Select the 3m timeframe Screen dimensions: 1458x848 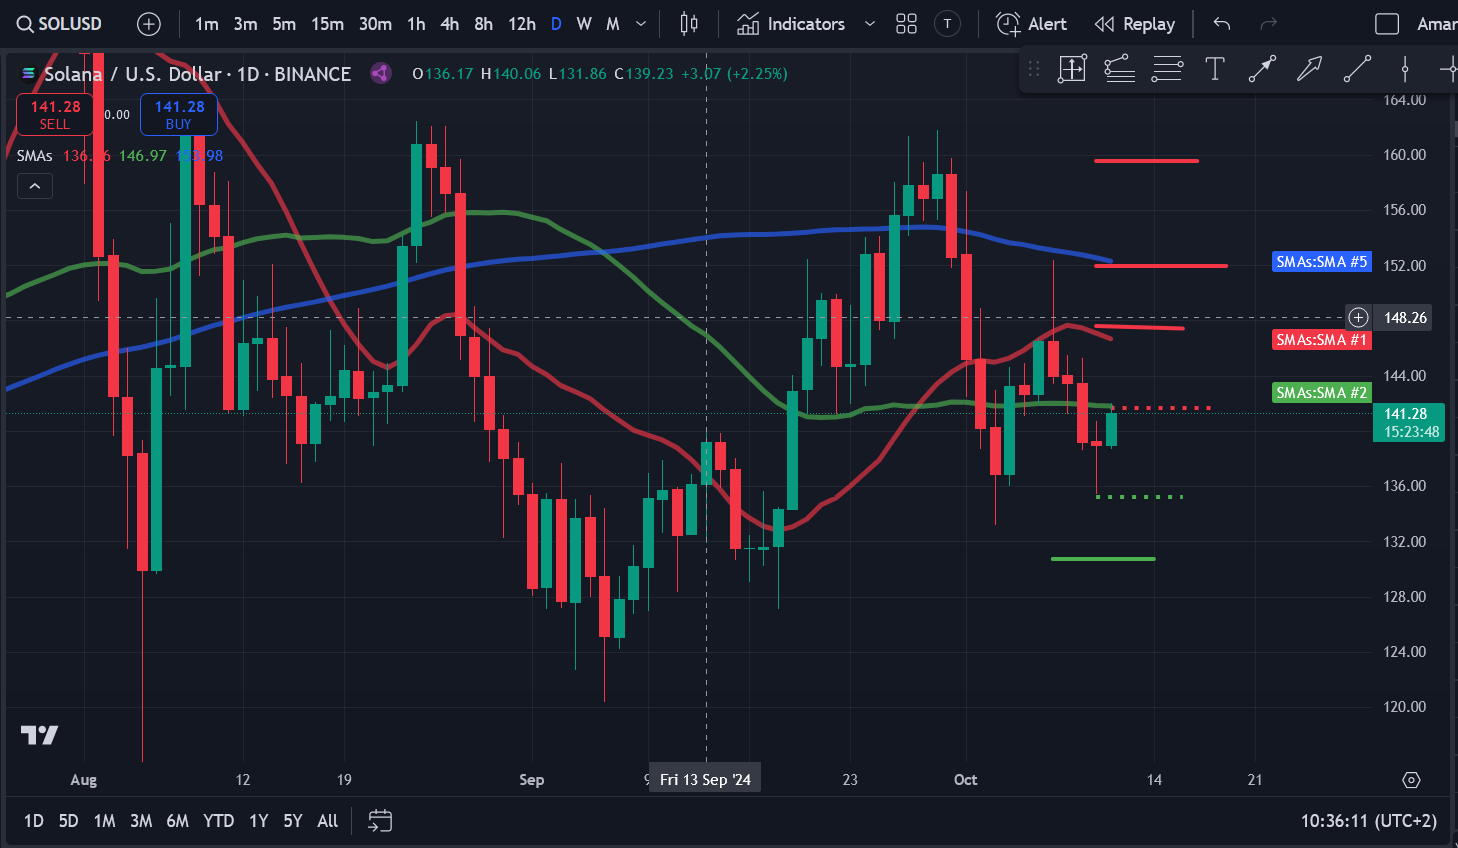pyautogui.click(x=246, y=24)
